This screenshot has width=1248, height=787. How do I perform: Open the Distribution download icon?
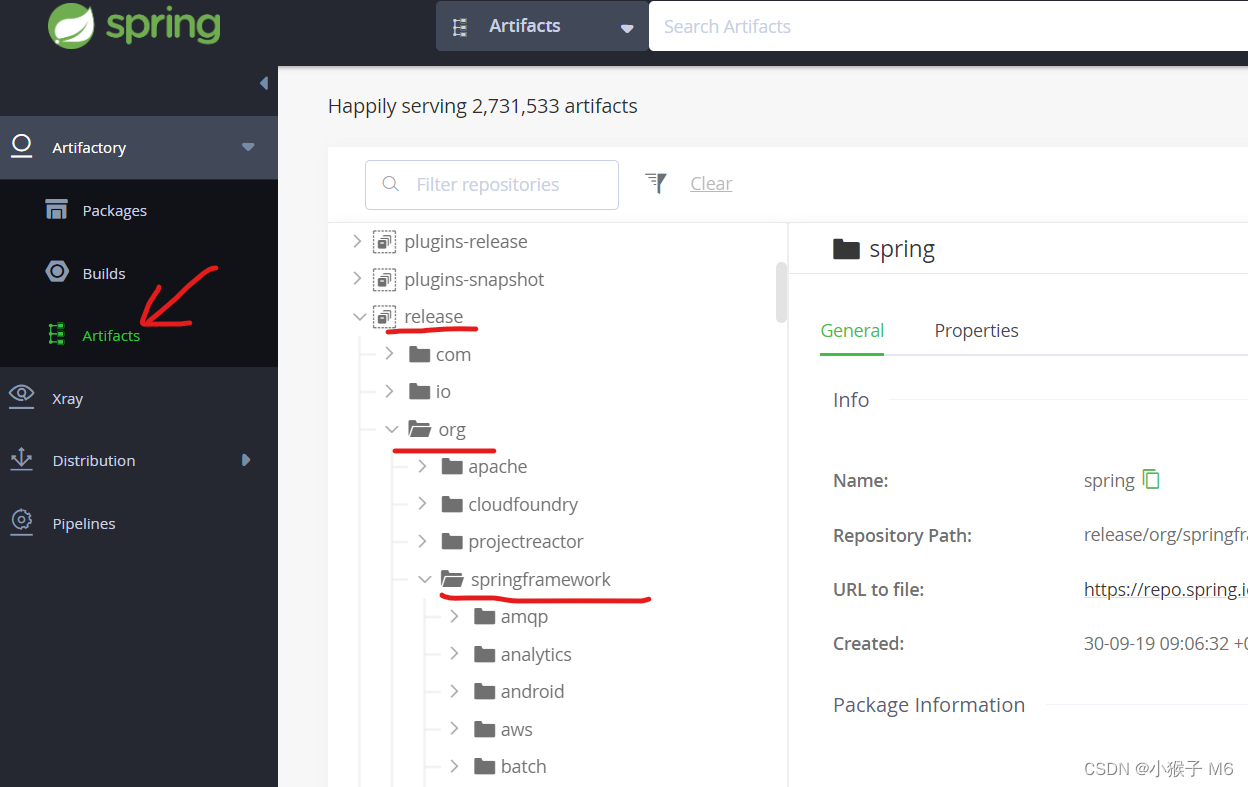click(22, 459)
